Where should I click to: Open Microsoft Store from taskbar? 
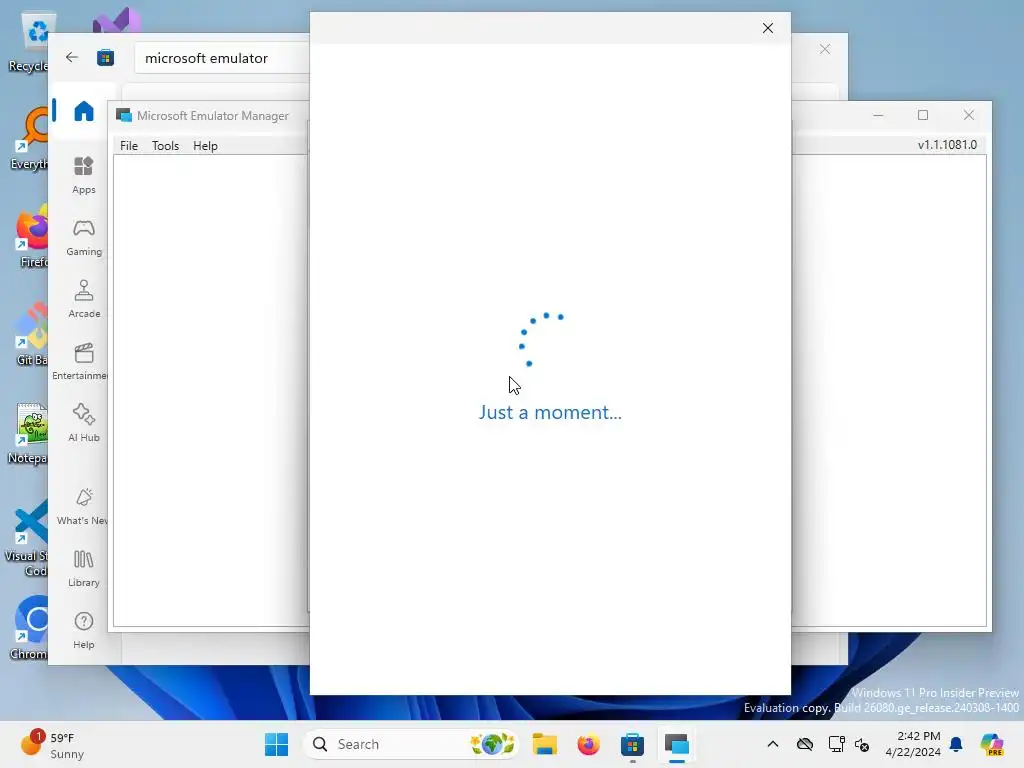(x=632, y=744)
